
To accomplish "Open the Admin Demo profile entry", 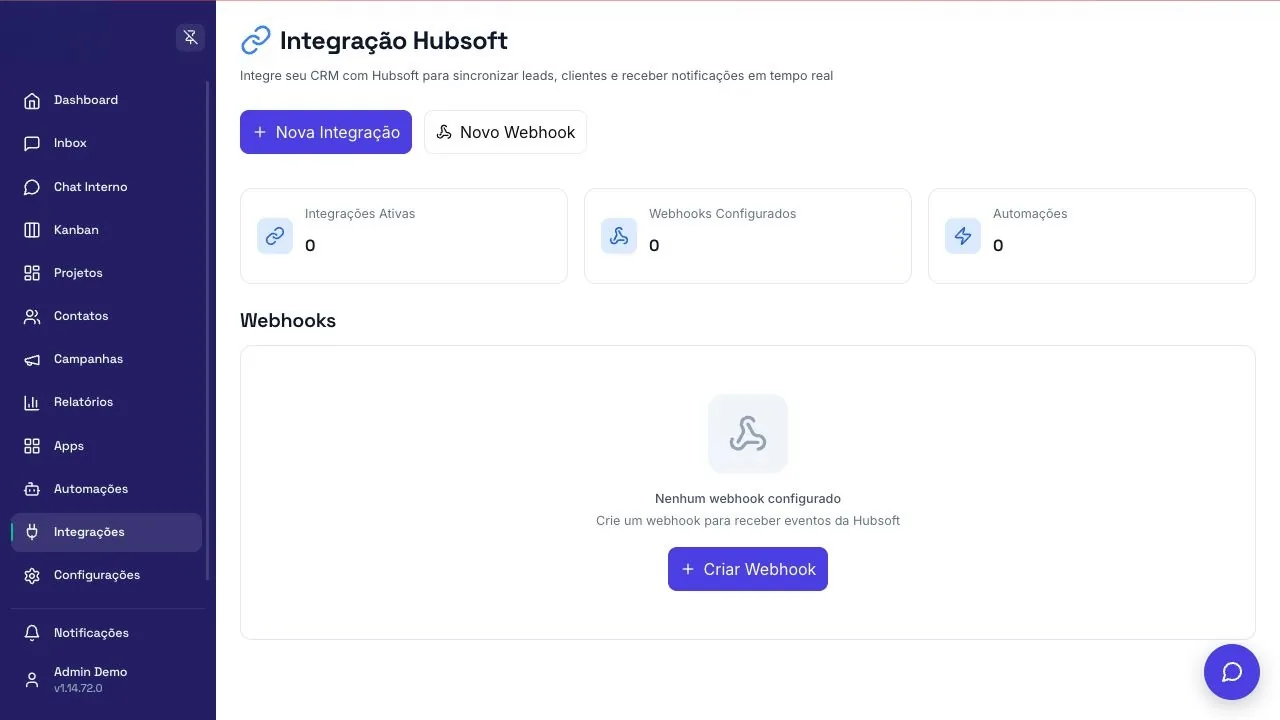I will [106, 679].
